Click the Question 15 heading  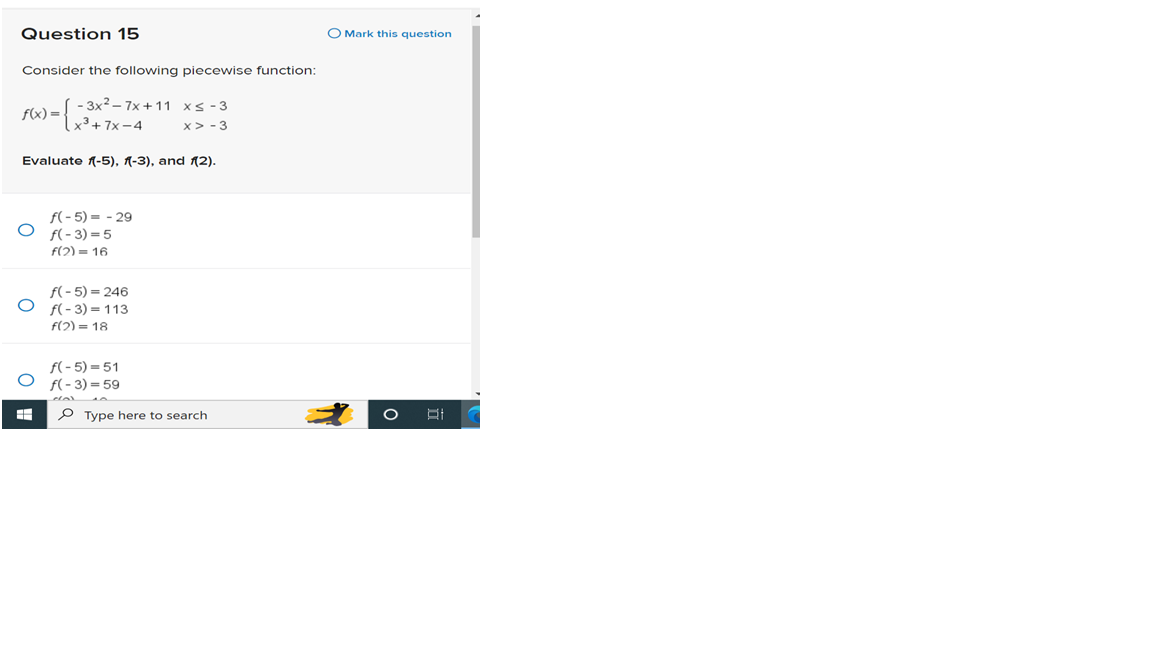(79, 33)
